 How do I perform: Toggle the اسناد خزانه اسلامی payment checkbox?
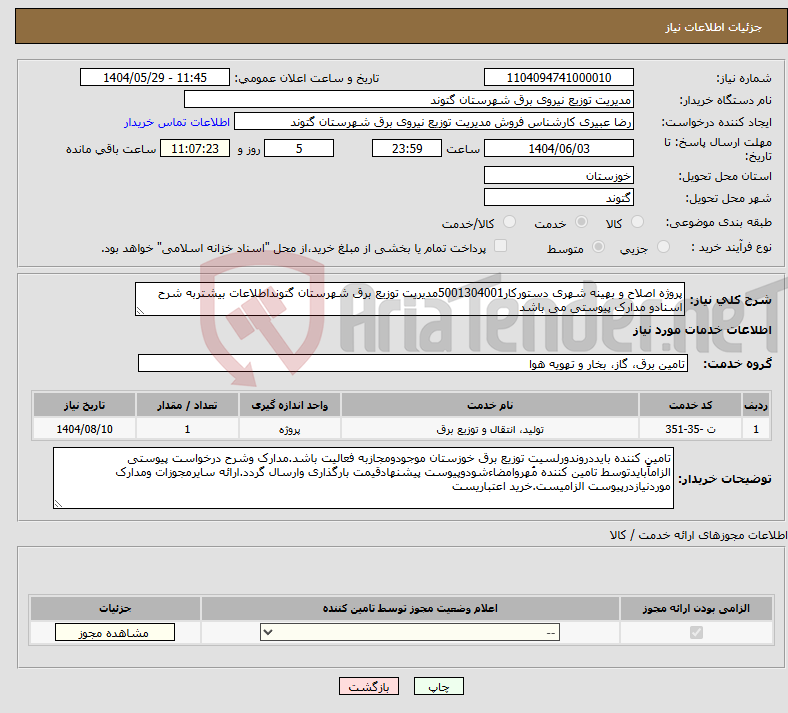pyautogui.click(x=501, y=246)
